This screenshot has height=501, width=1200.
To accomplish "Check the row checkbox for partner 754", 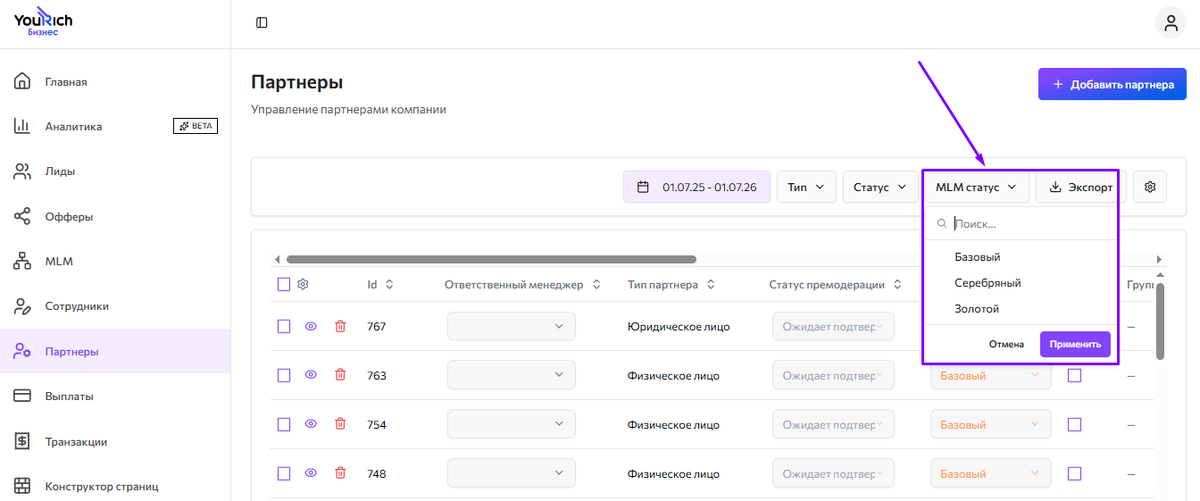I will [x=284, y=424].
